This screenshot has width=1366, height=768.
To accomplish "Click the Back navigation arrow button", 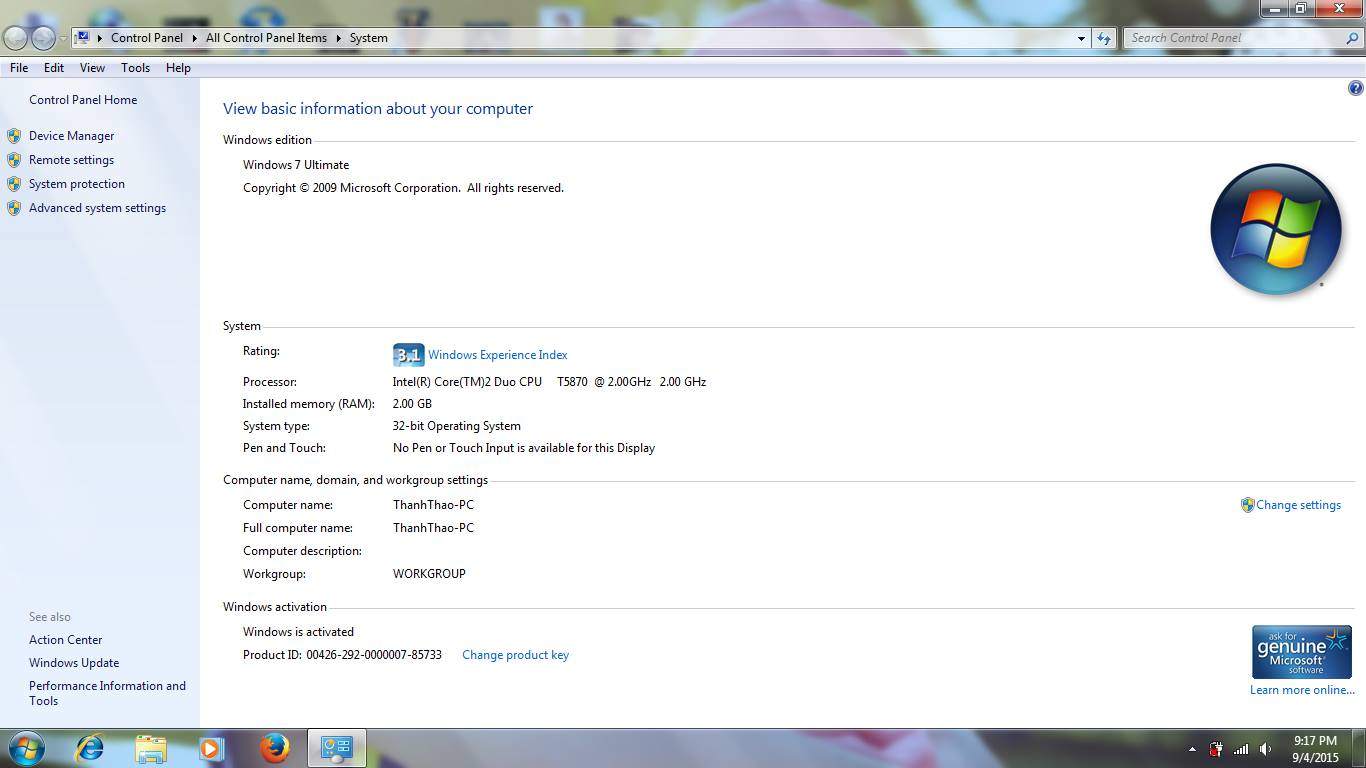I will pos(15,38).
